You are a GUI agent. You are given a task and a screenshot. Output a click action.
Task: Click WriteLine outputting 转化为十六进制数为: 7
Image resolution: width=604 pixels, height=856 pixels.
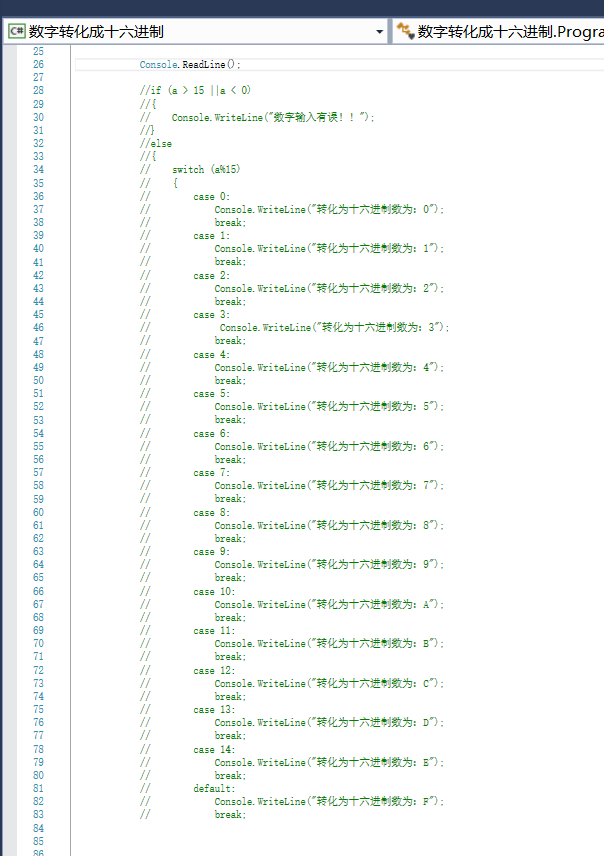tap(329, 486)
